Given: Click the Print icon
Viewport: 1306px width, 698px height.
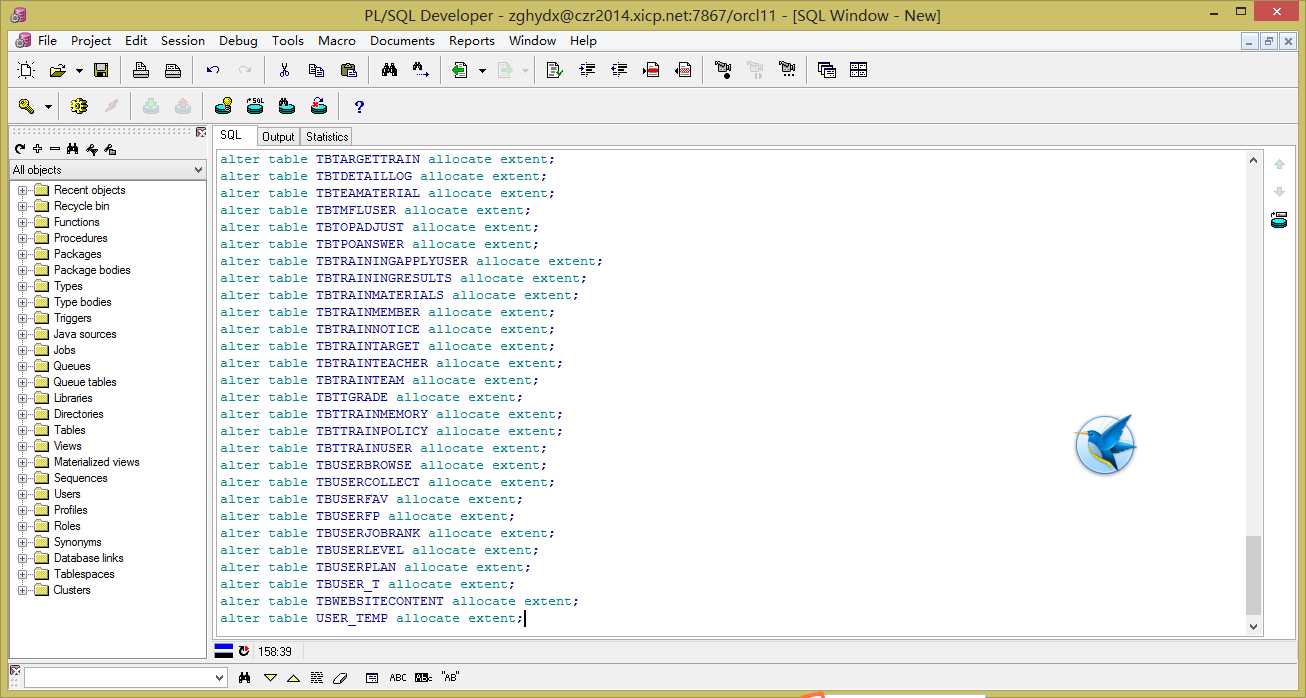Looking at the screenshot, I should pyautogui.click(x=141, y=70).
